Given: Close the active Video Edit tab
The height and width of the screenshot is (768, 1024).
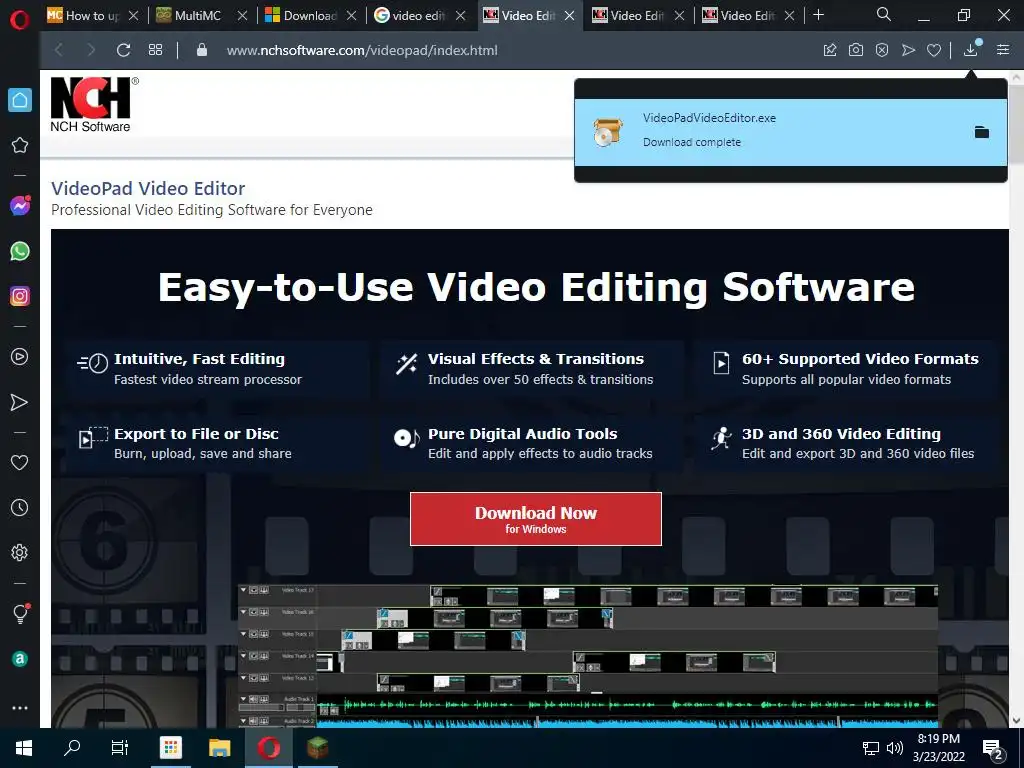Looking at the screenshot, I should pyautogui.click(x=569, y=15).
